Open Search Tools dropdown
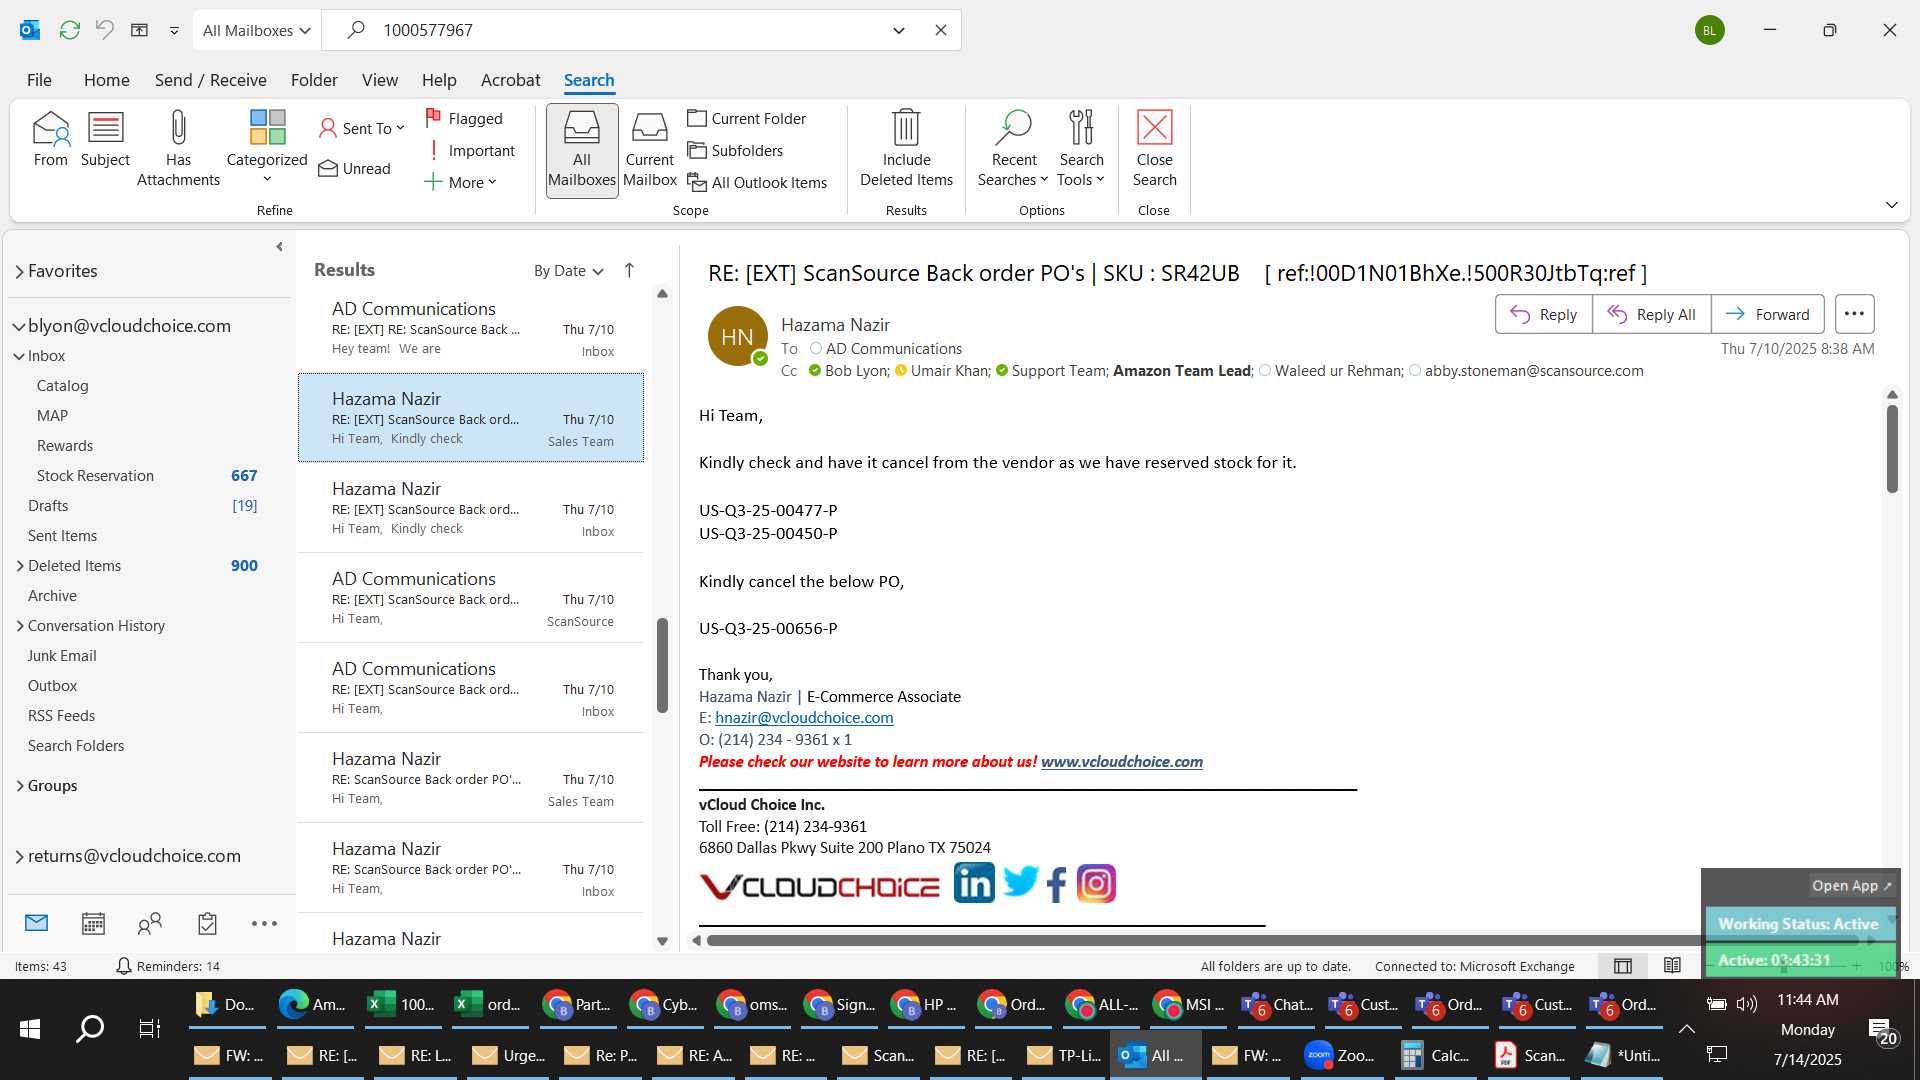1920x1080 pixels. click(1081, 150)
